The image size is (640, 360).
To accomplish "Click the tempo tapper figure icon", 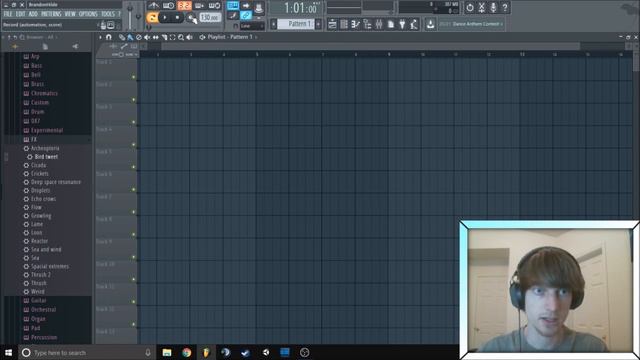I will [414, 24].
